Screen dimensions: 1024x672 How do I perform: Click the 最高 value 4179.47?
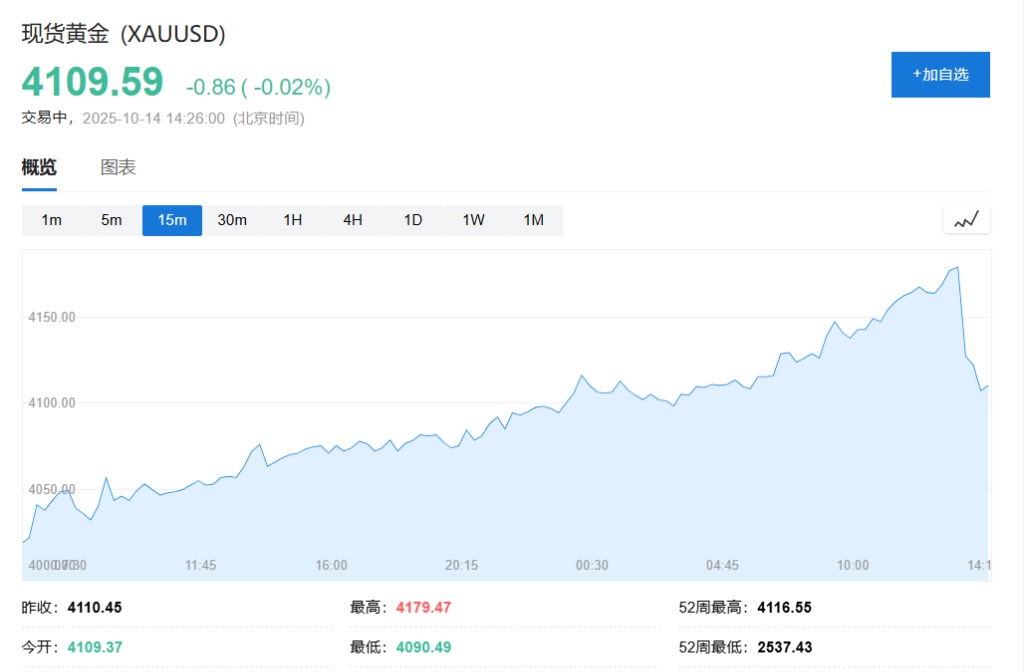click(426, 607)
